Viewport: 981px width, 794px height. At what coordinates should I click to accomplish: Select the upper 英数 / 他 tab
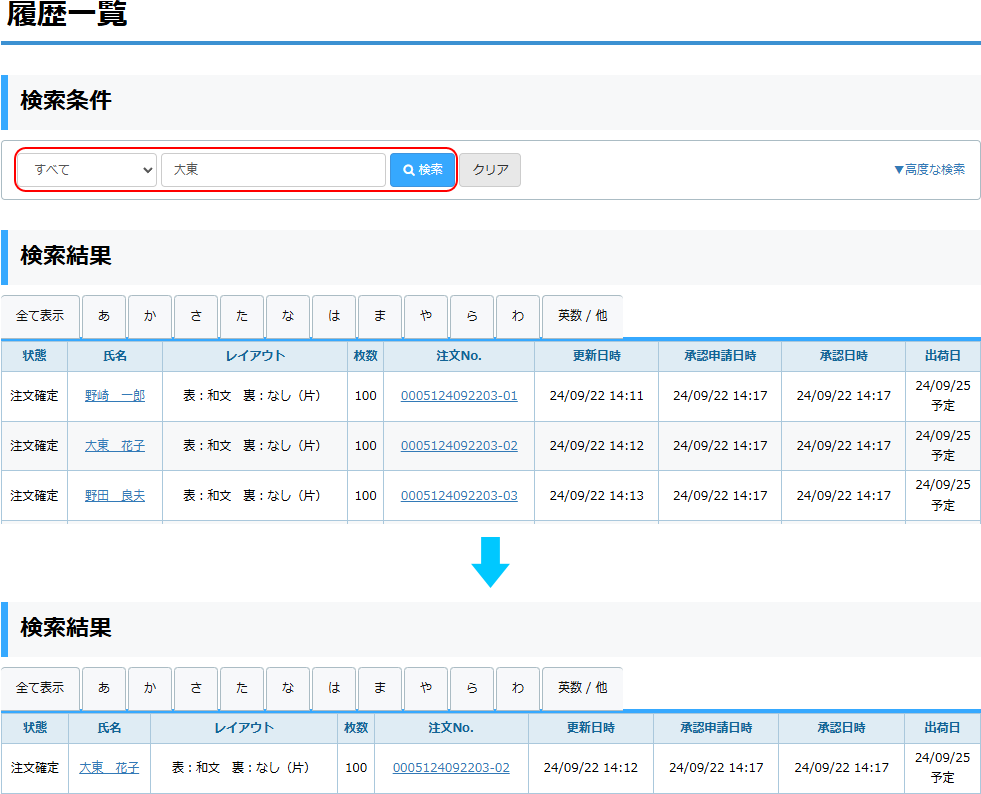pyautogui.click(x=582, y=316)
